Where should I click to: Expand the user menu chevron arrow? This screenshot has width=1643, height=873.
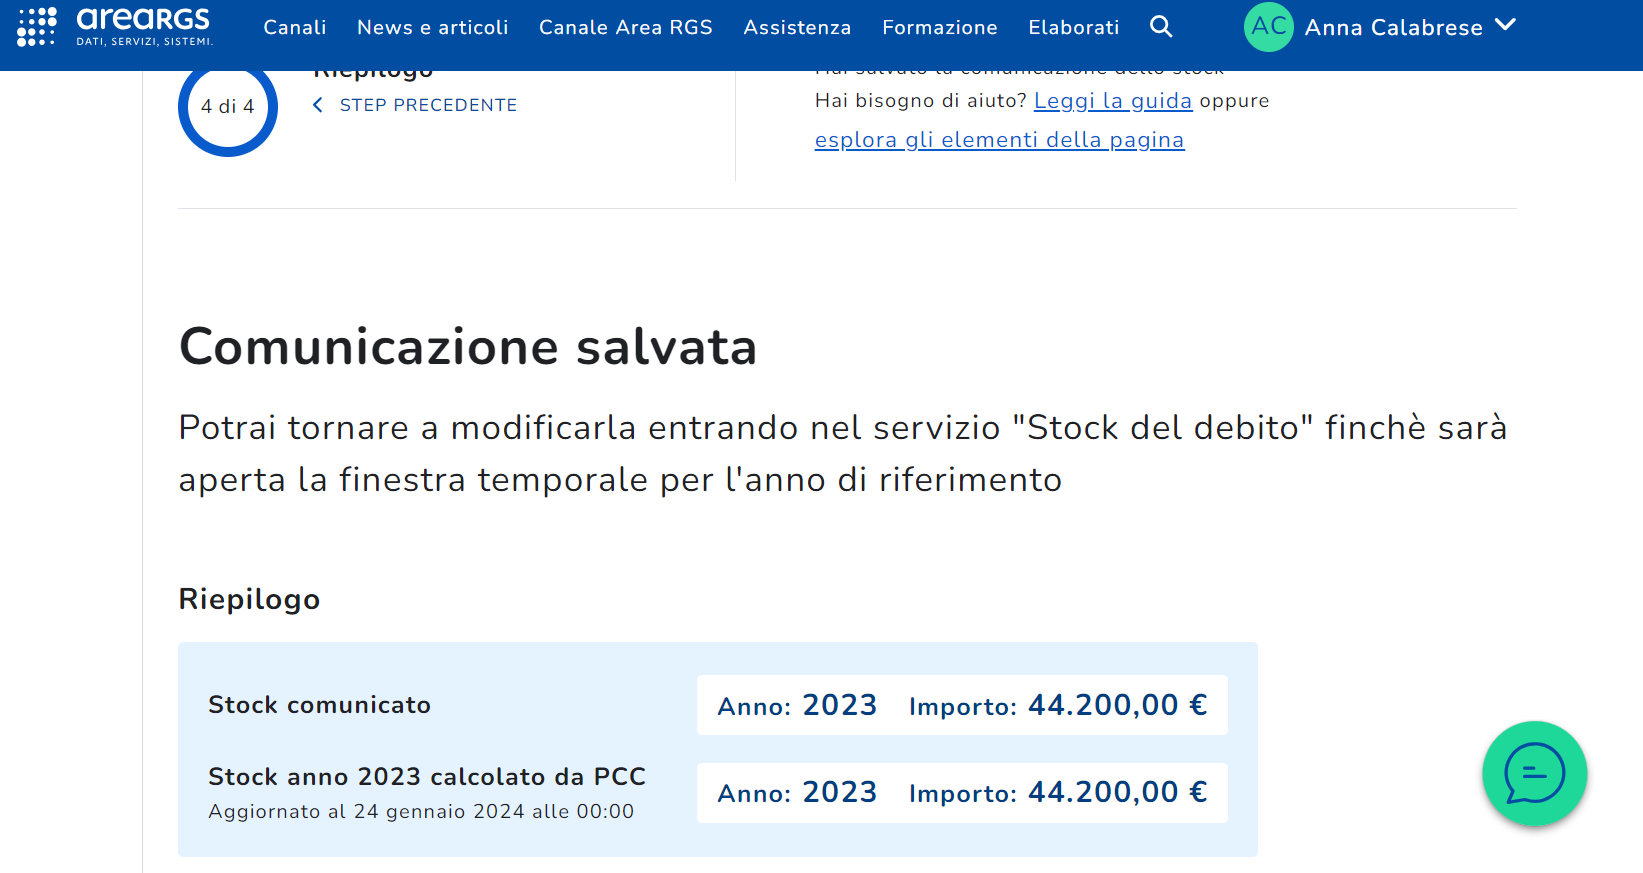tap(1505, 26)
